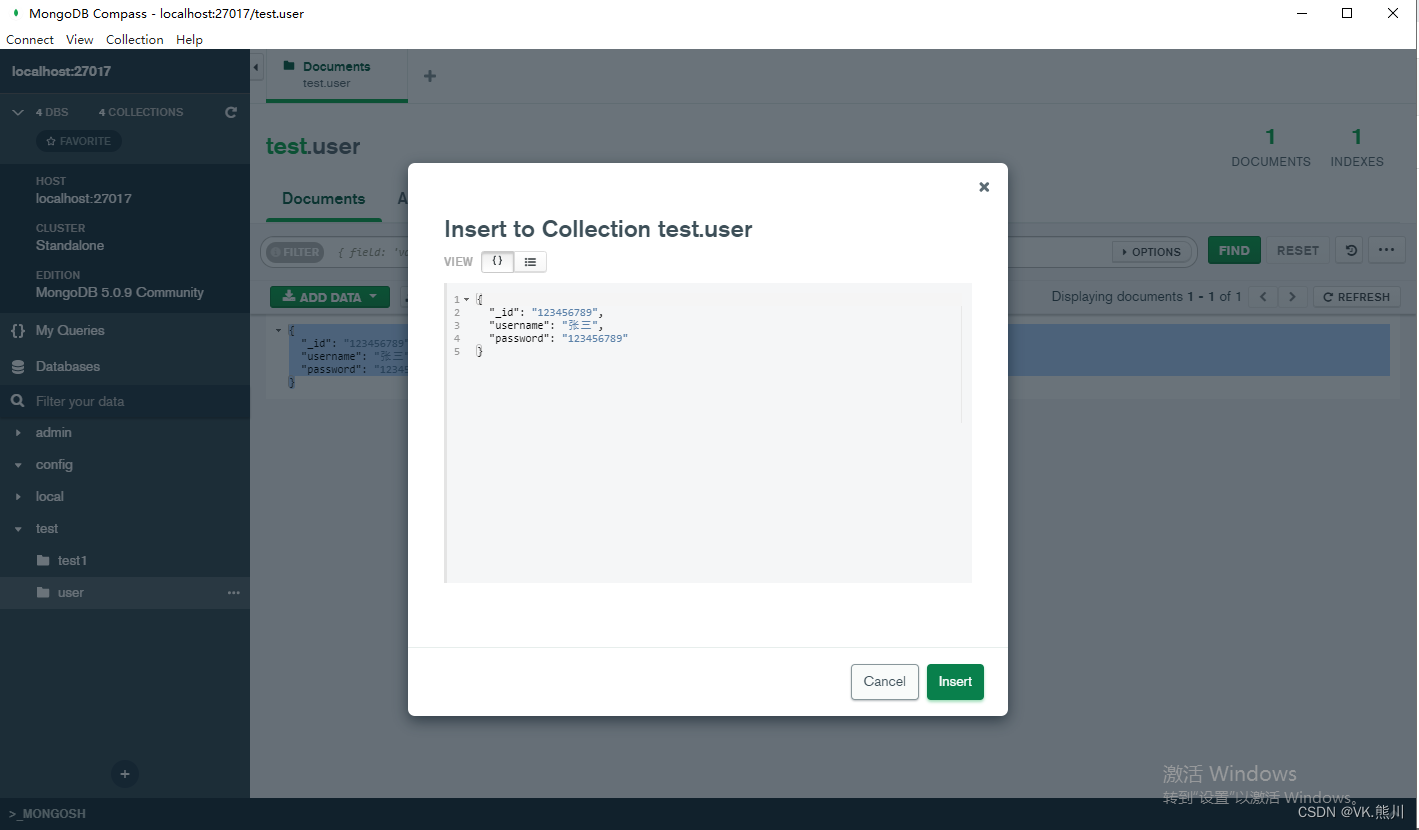1419x830 pixels.
Task: Cancel the insert dialog
Action: [x=885, y=682]
